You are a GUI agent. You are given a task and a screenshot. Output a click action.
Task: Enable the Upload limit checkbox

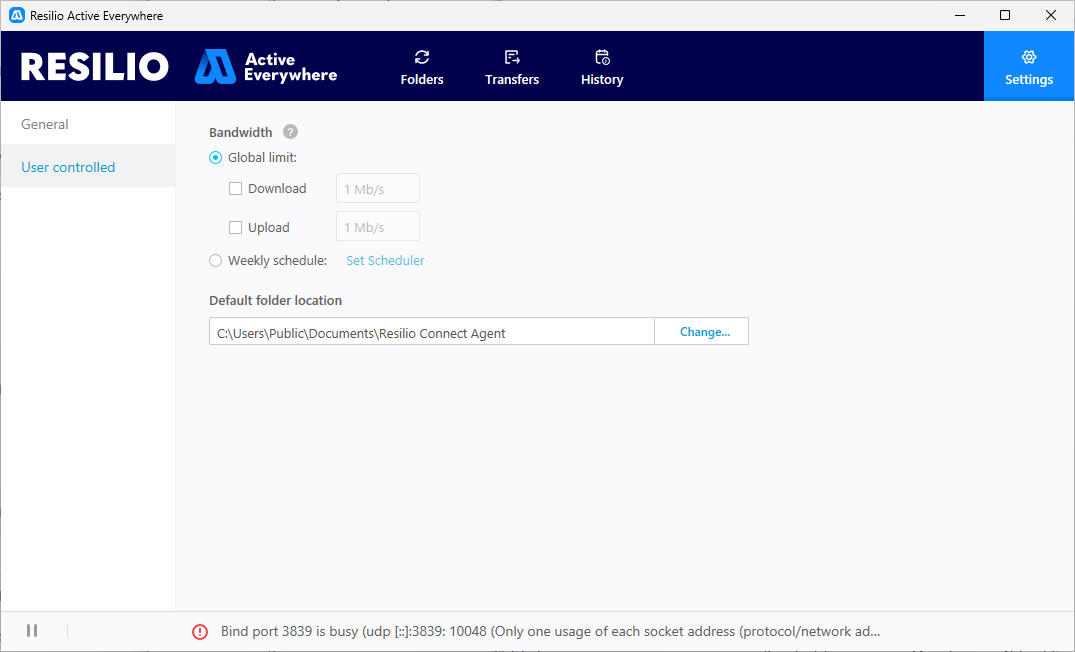point(236,227)
